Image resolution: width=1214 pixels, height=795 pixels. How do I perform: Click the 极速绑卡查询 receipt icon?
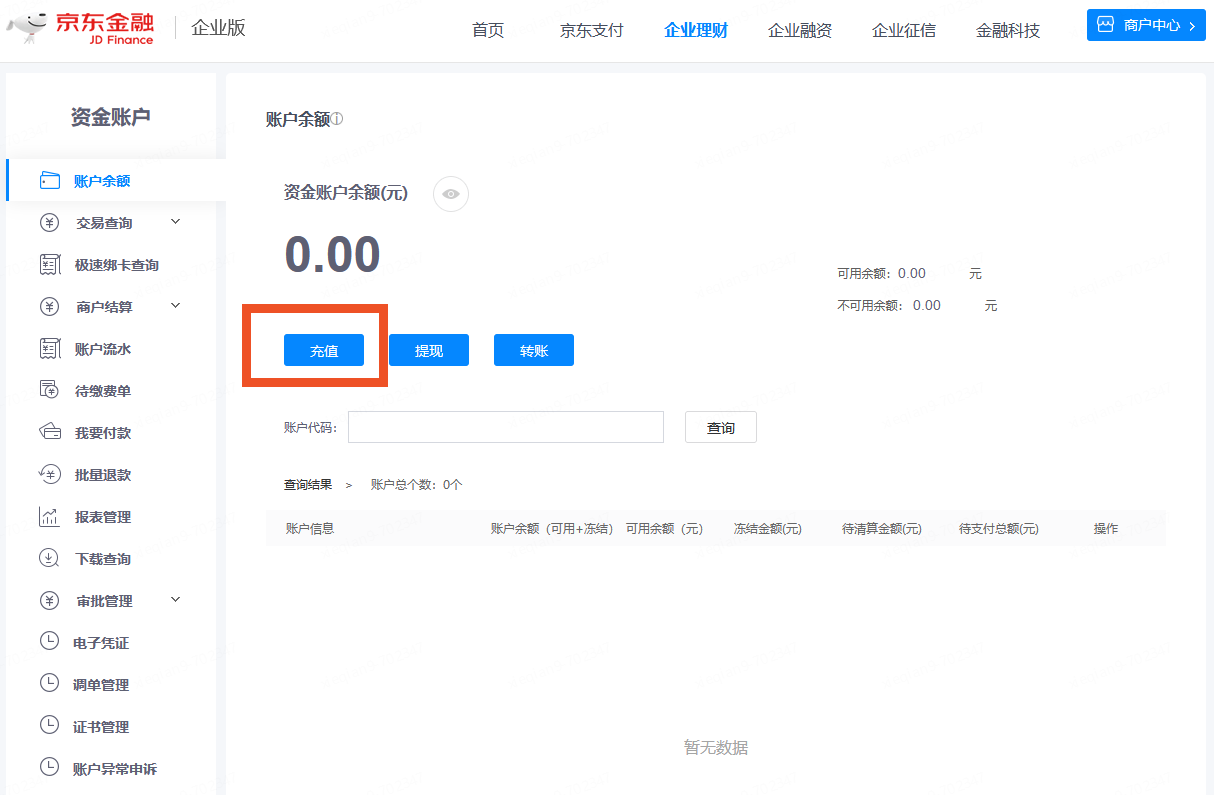tap(50, 265)
